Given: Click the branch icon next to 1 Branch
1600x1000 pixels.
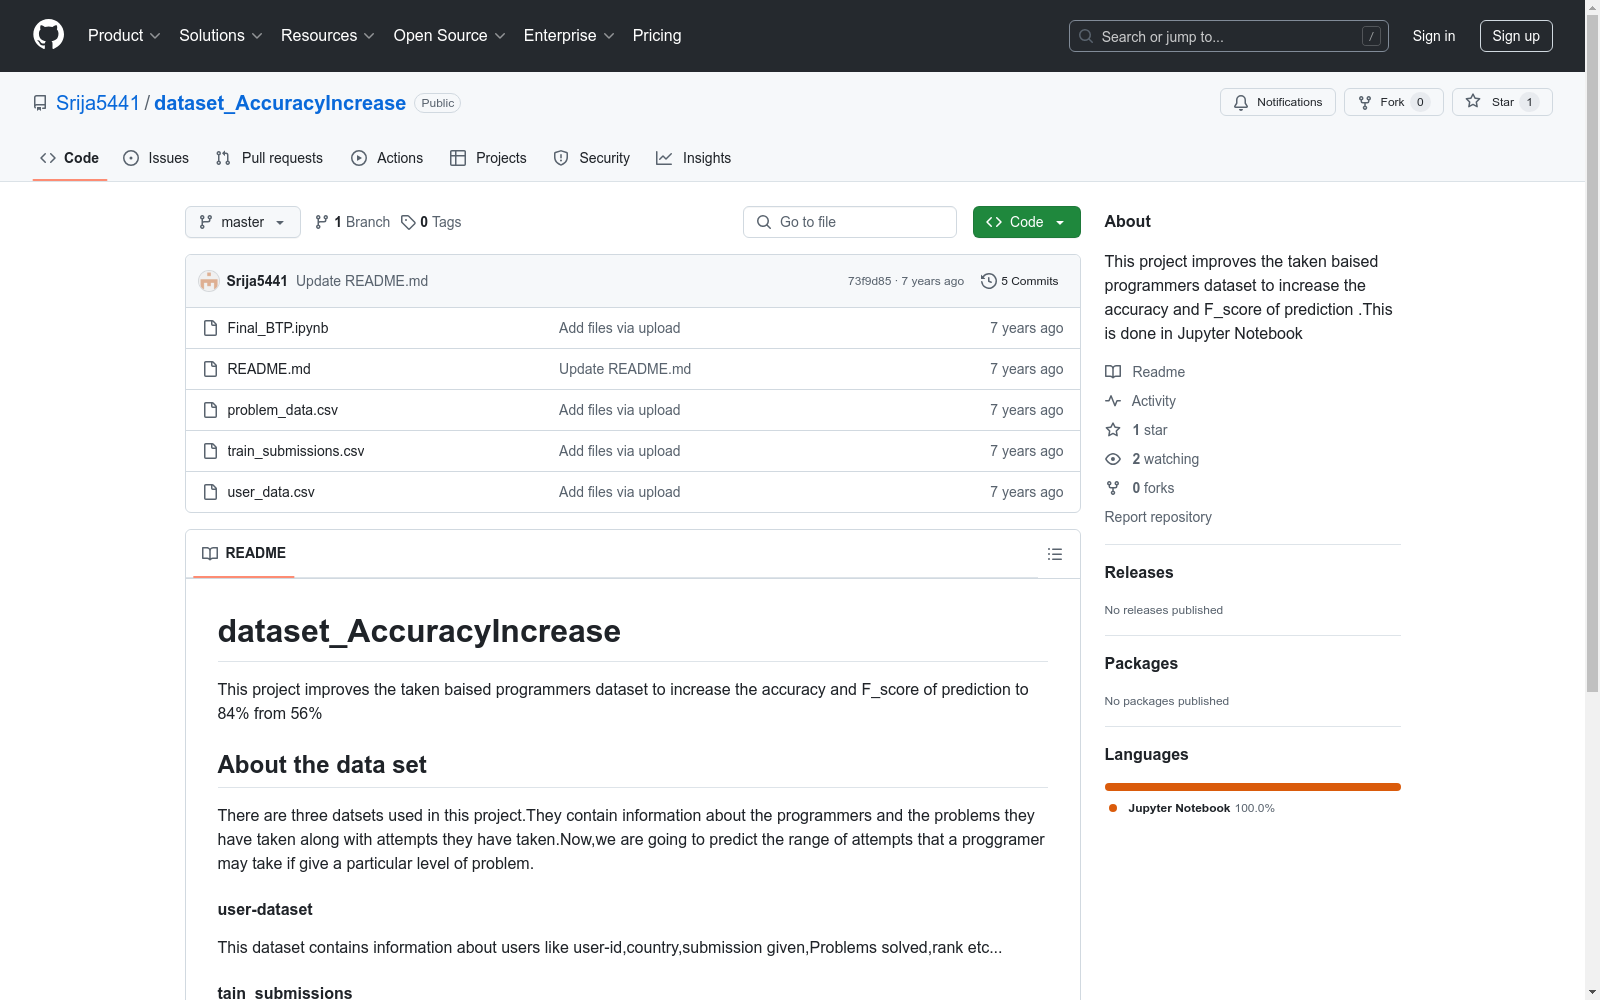Looking at the screenshot, I should pyautogui.click(x=321, y=222).
